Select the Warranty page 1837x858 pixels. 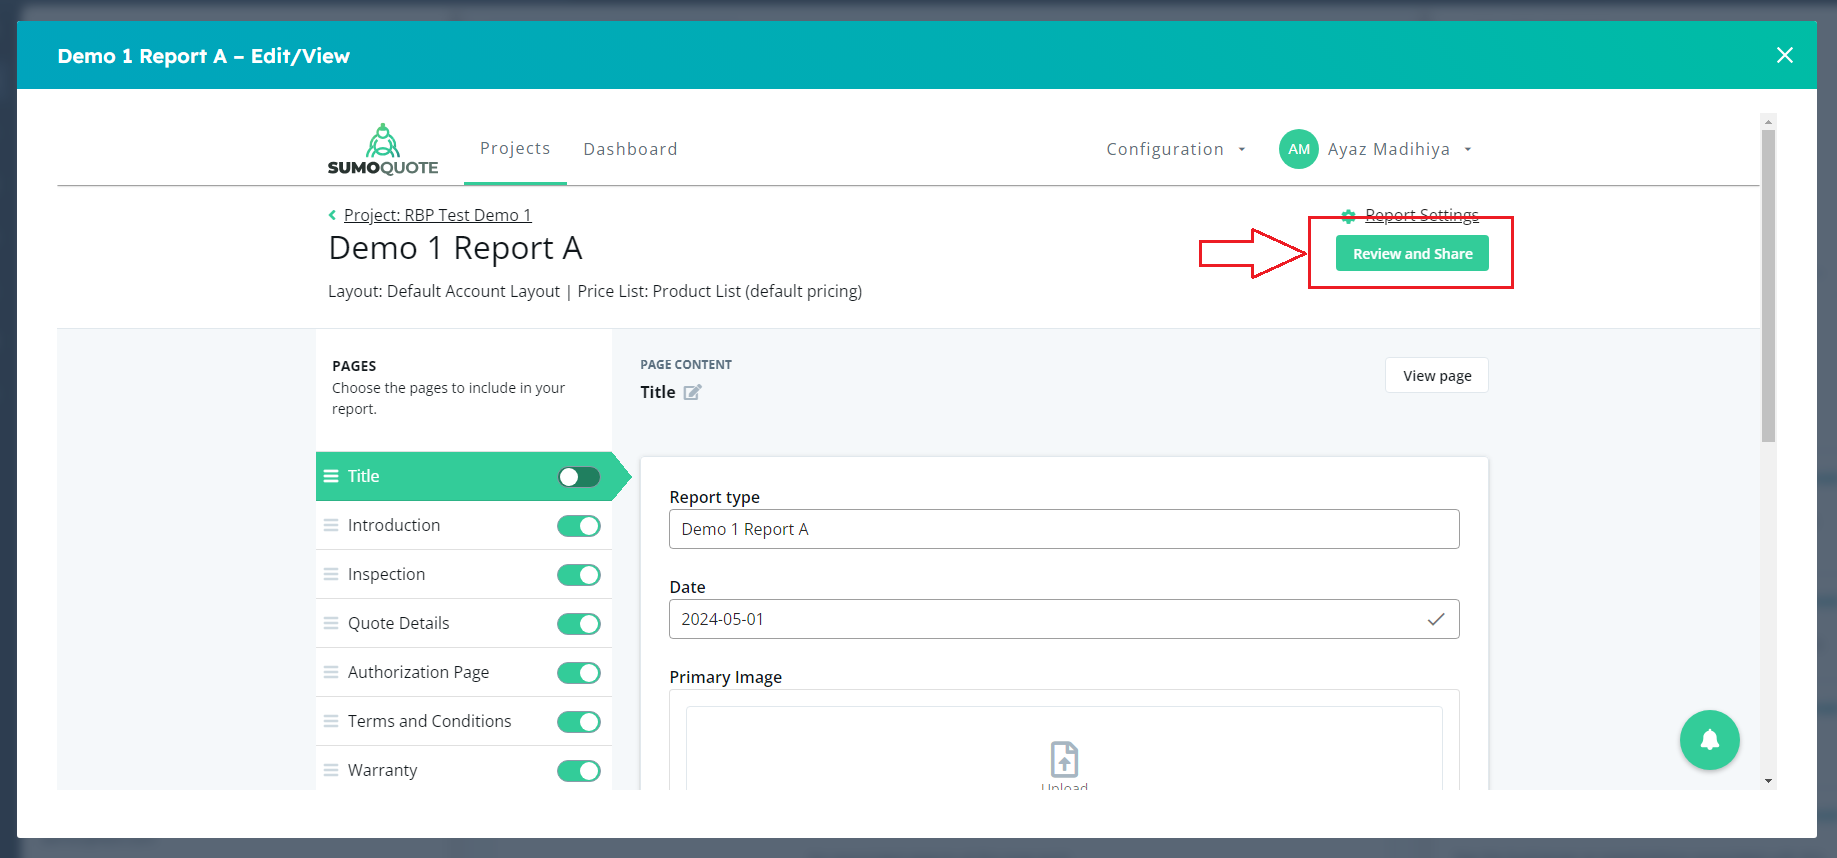[464, 768]
